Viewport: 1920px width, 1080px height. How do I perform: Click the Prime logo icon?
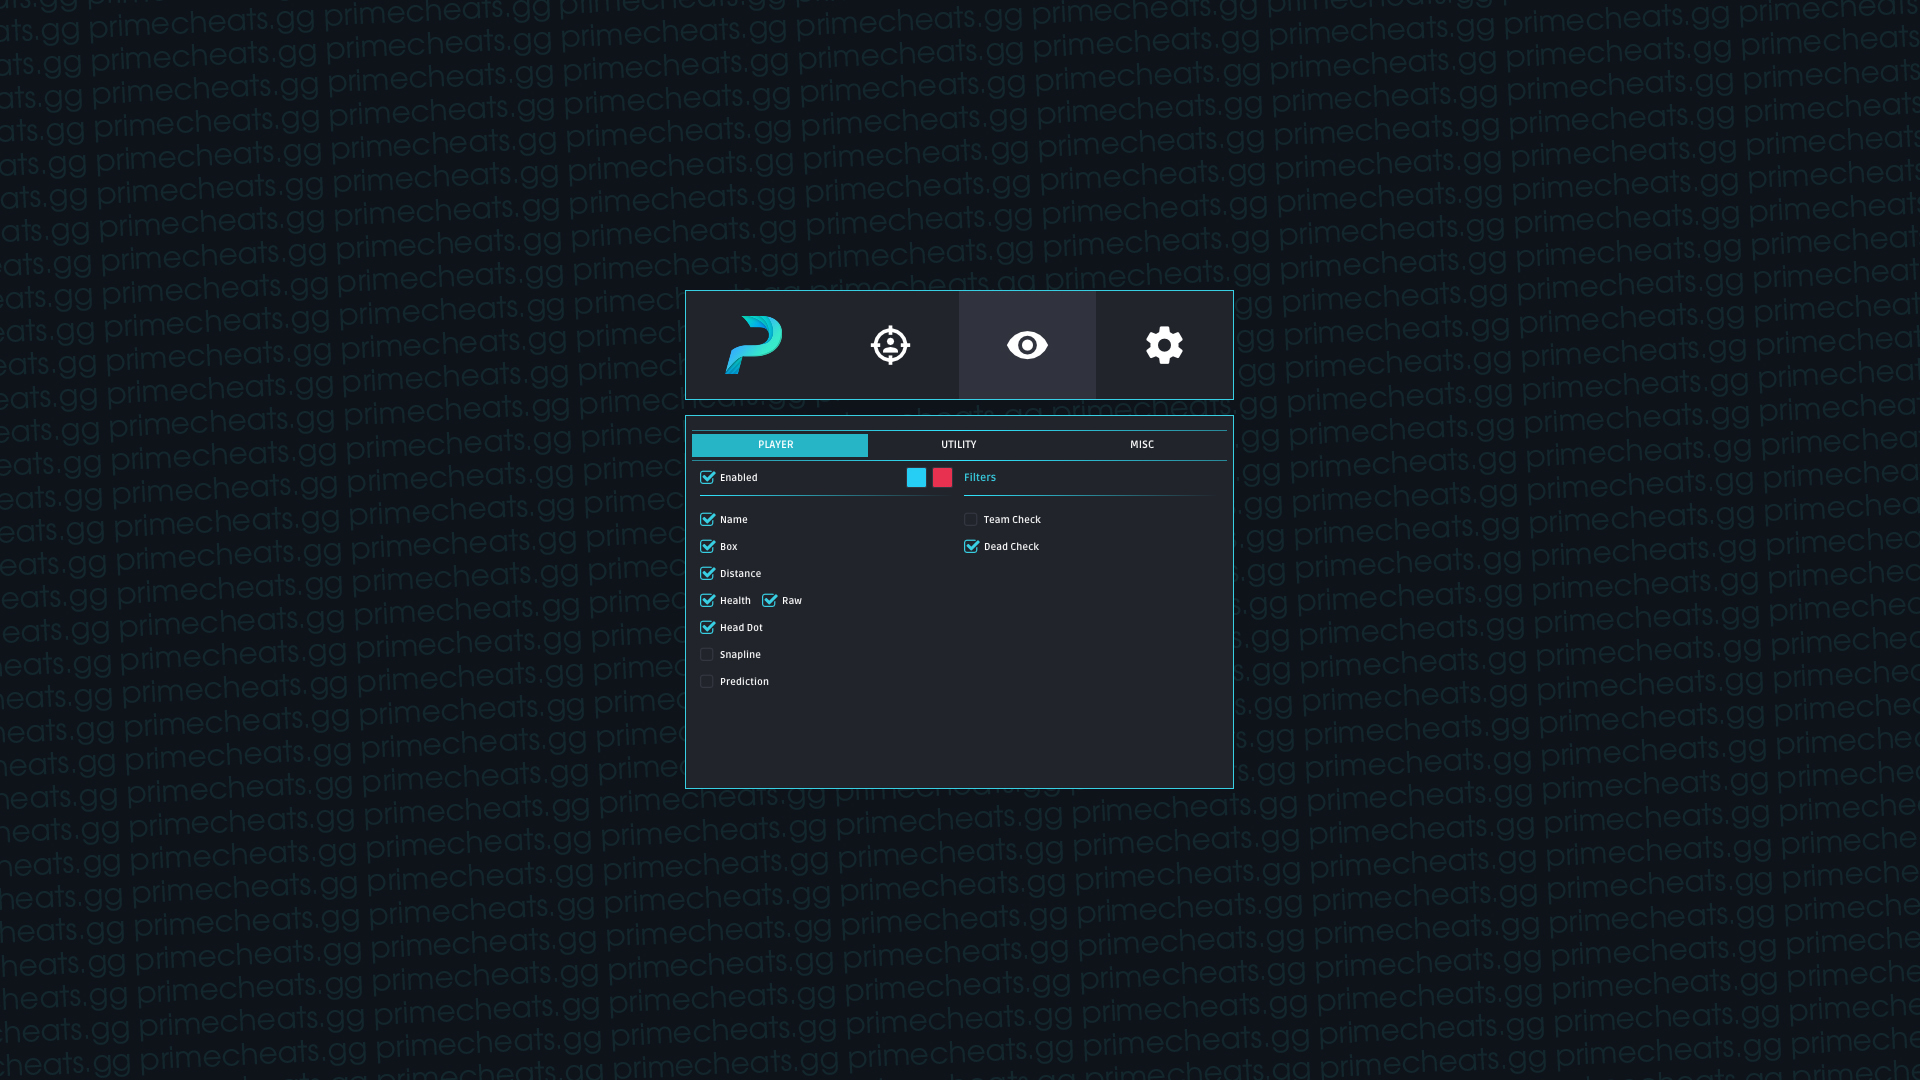click(x=753, y=345)
